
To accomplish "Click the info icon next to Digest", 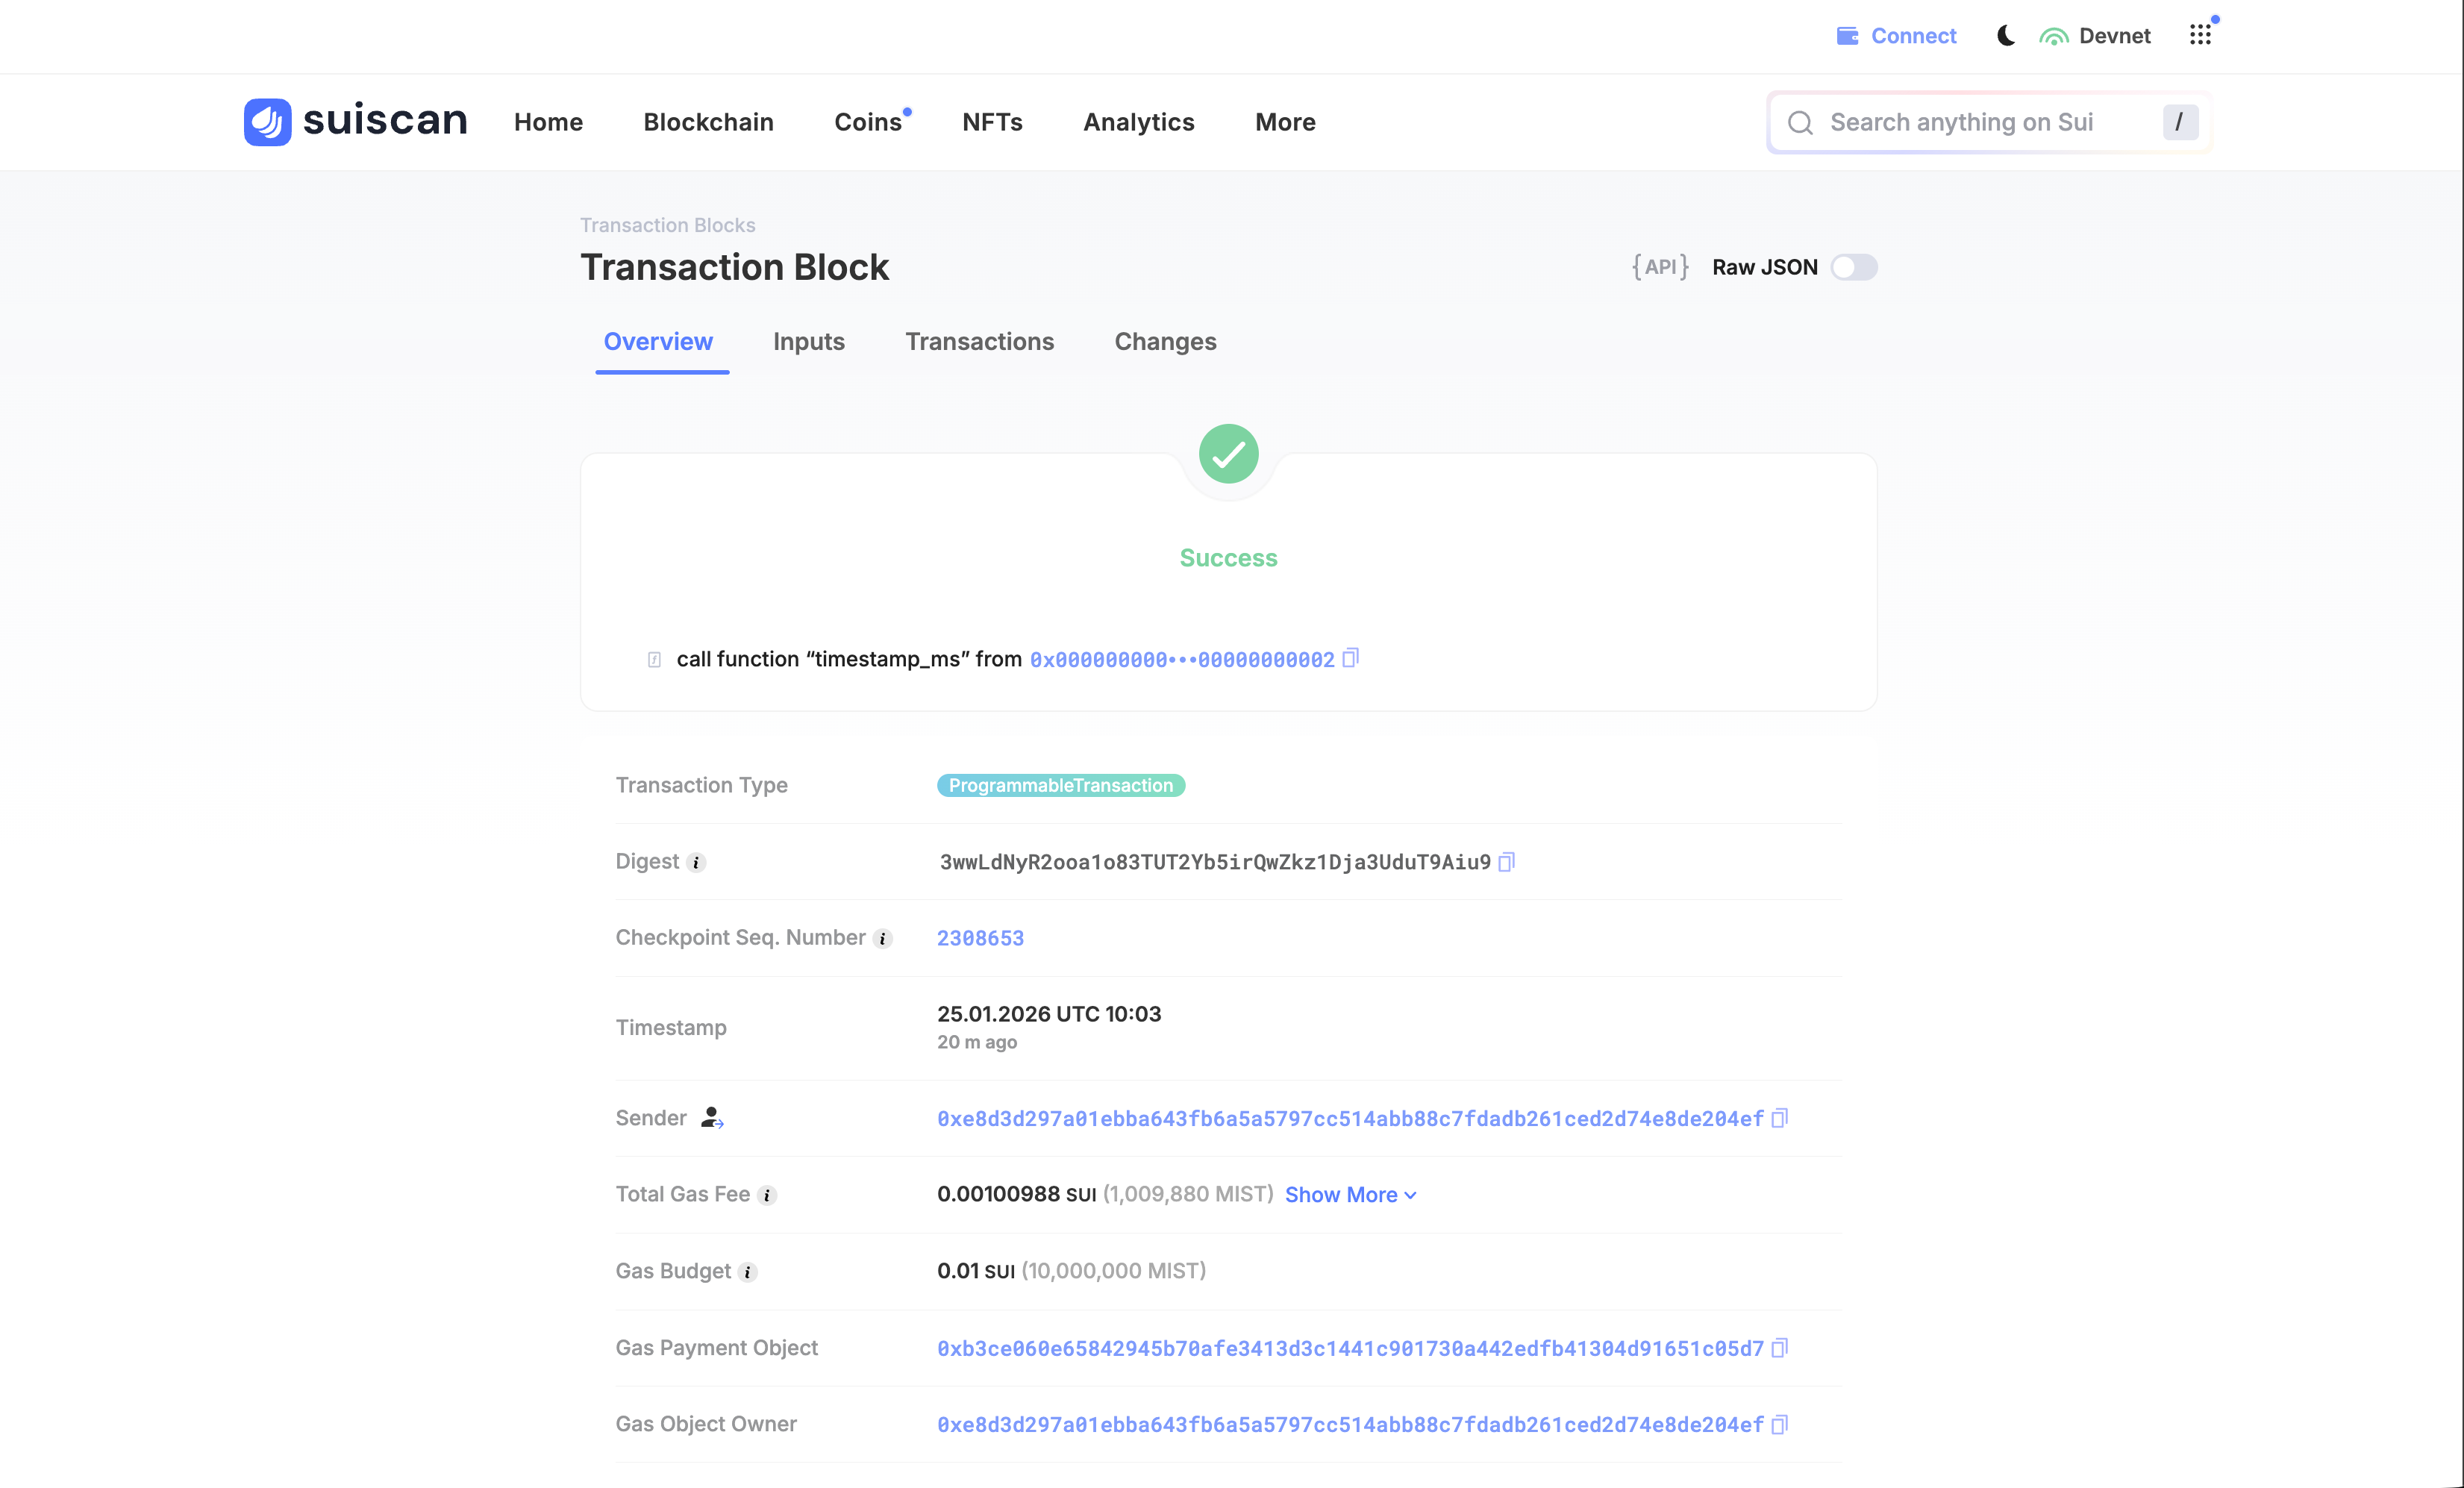I will coord(696,862).
